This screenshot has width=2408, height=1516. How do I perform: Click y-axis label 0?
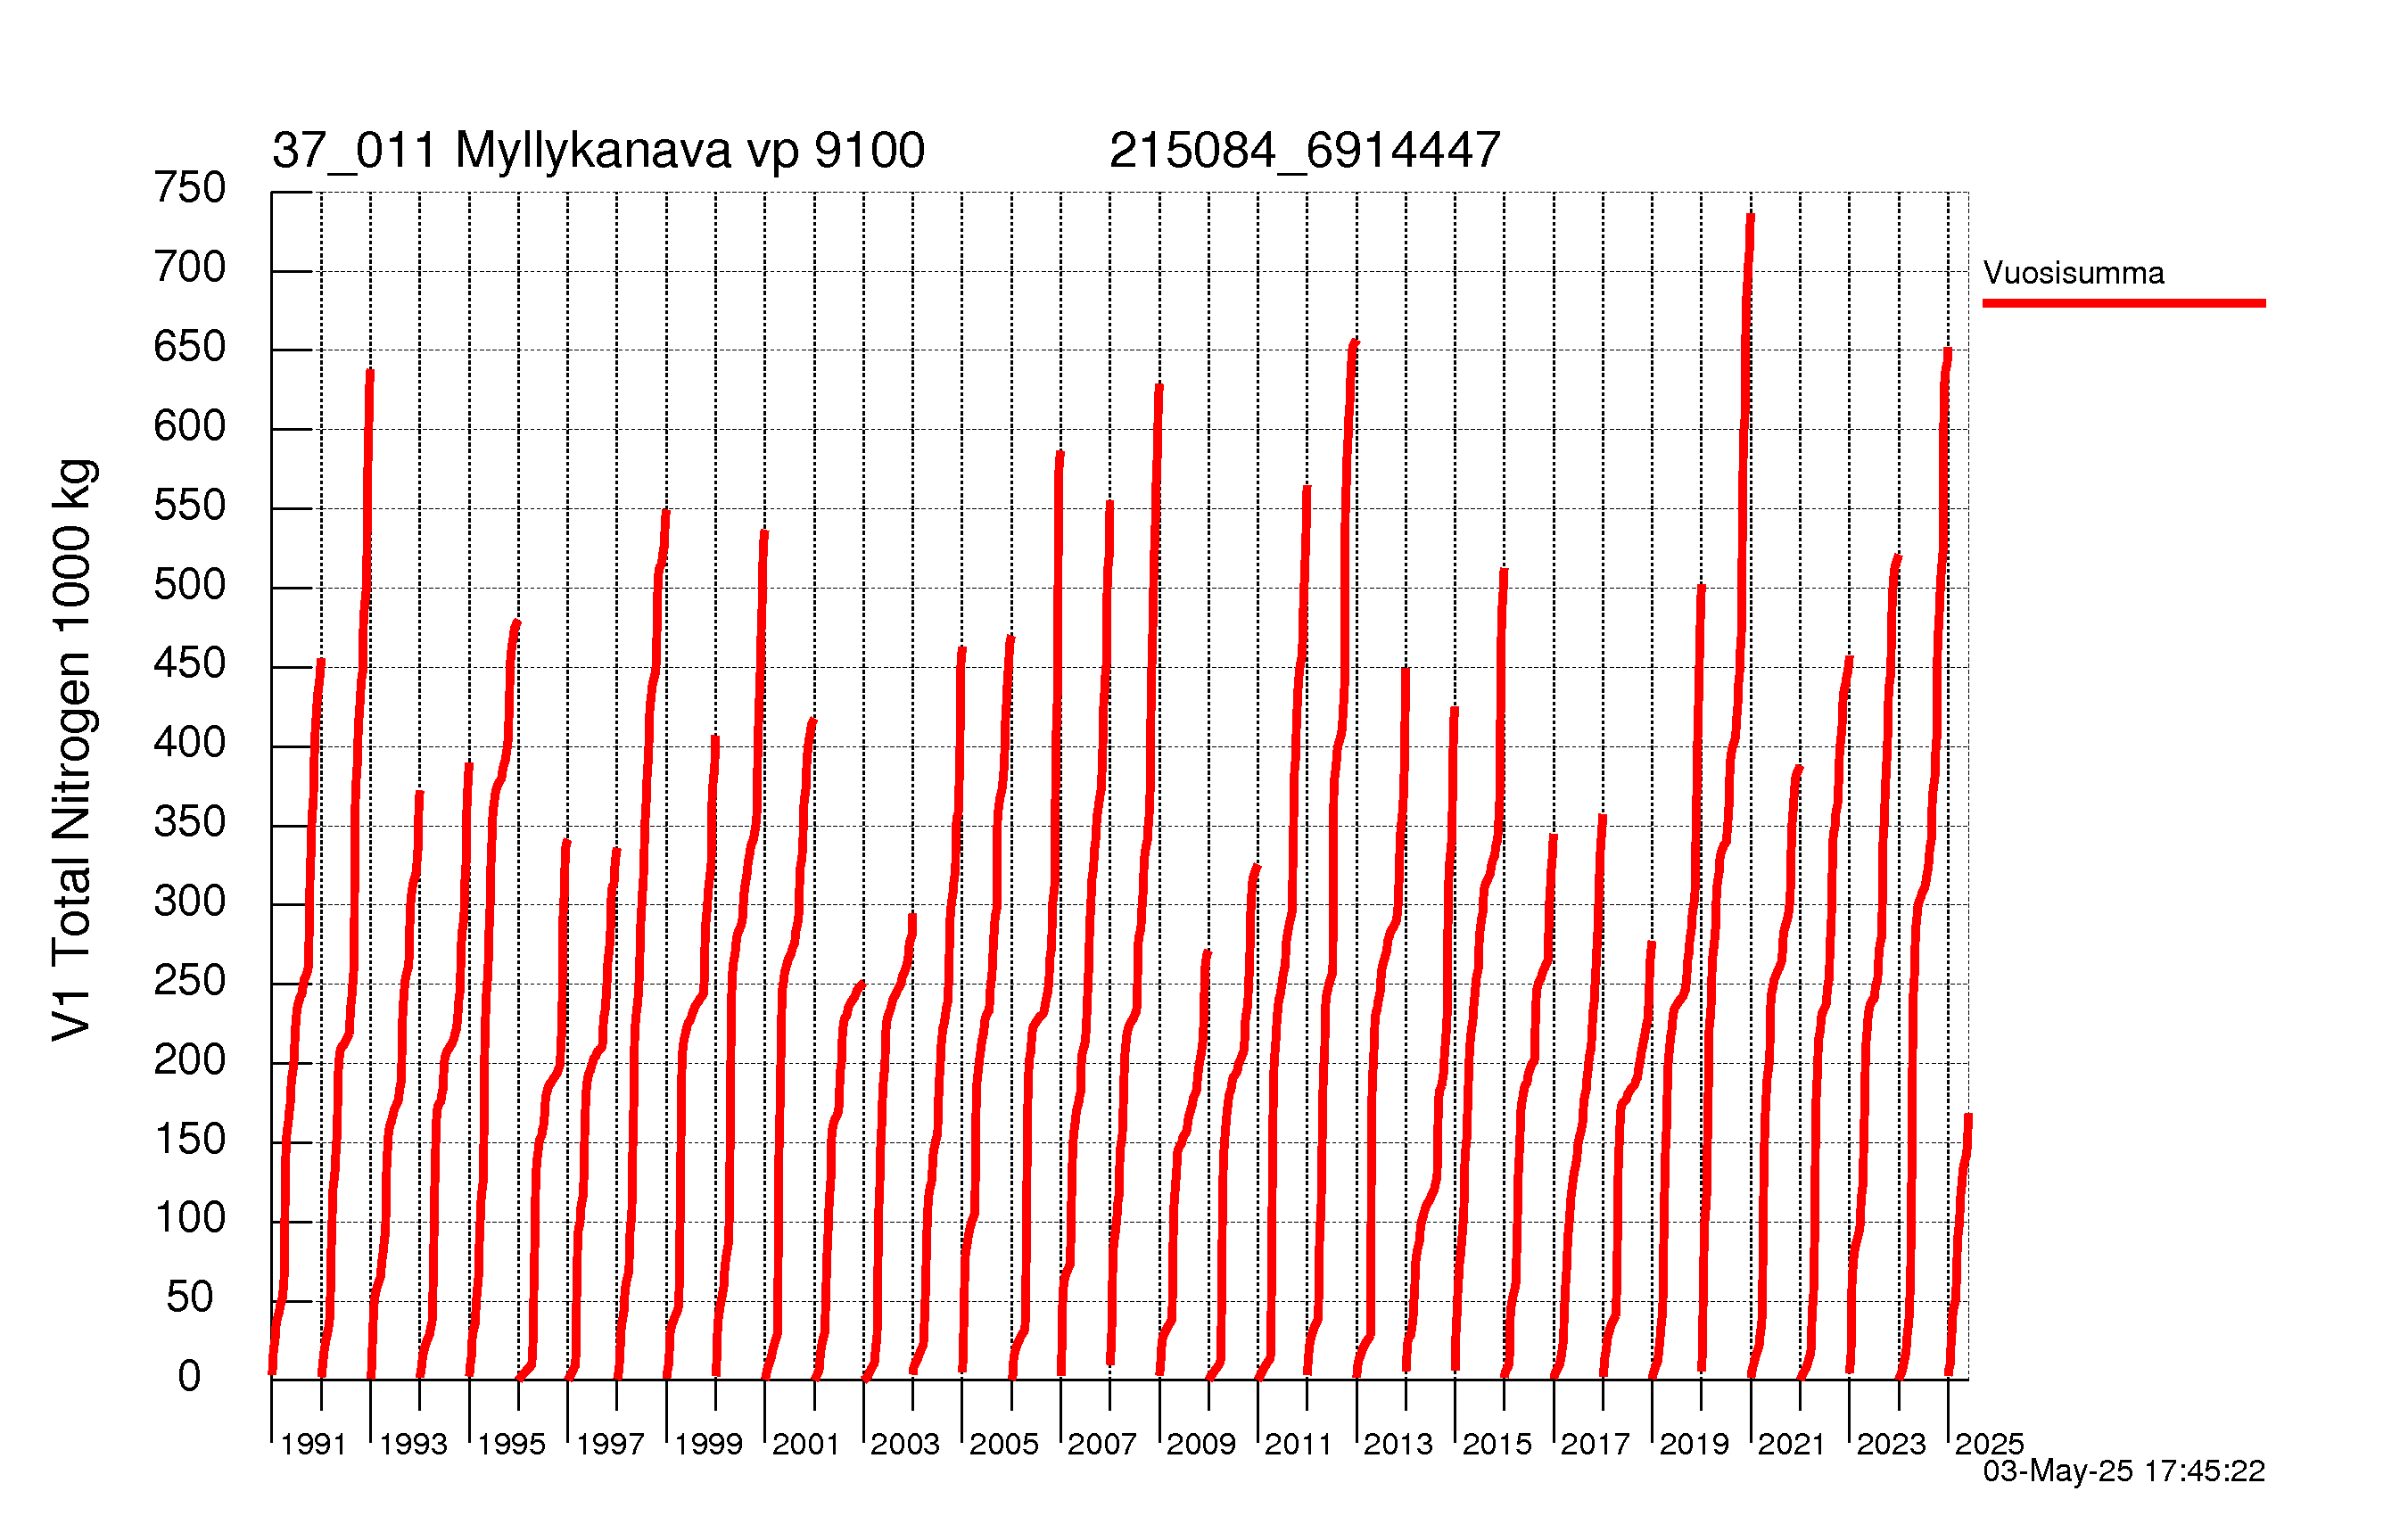coord(190,1377)
